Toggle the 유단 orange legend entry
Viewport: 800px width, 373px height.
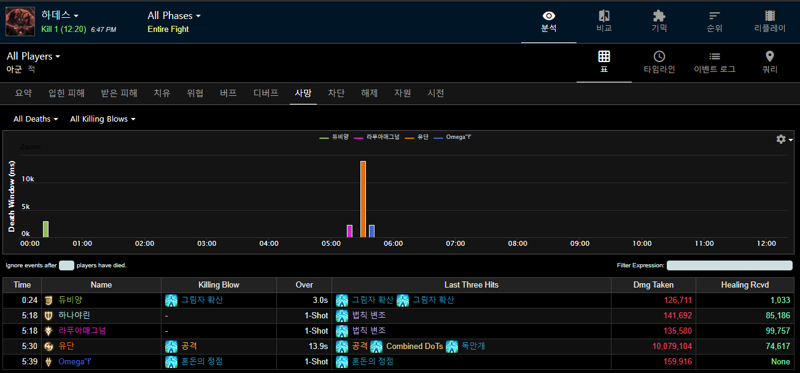click(x=417, y=137)
